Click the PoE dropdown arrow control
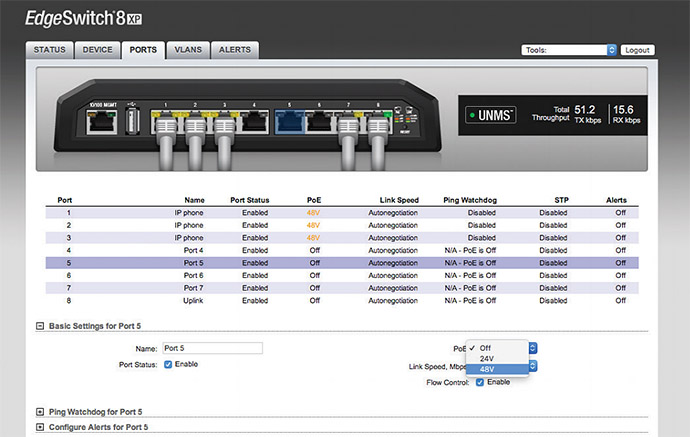 coord(533,348)
